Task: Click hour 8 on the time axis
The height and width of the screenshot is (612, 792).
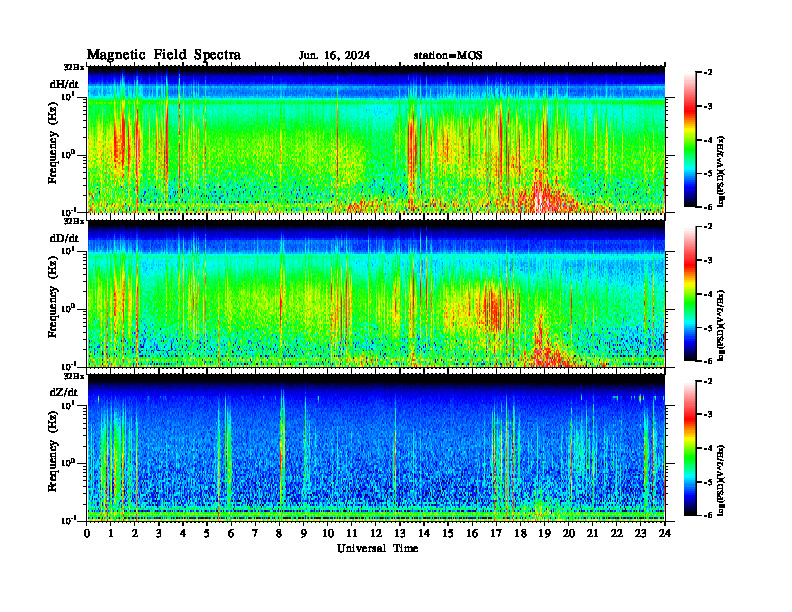Action: coord(279,533)
